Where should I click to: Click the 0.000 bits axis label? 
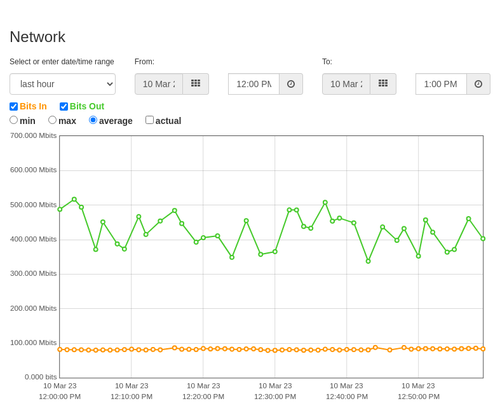coord(41,377)
